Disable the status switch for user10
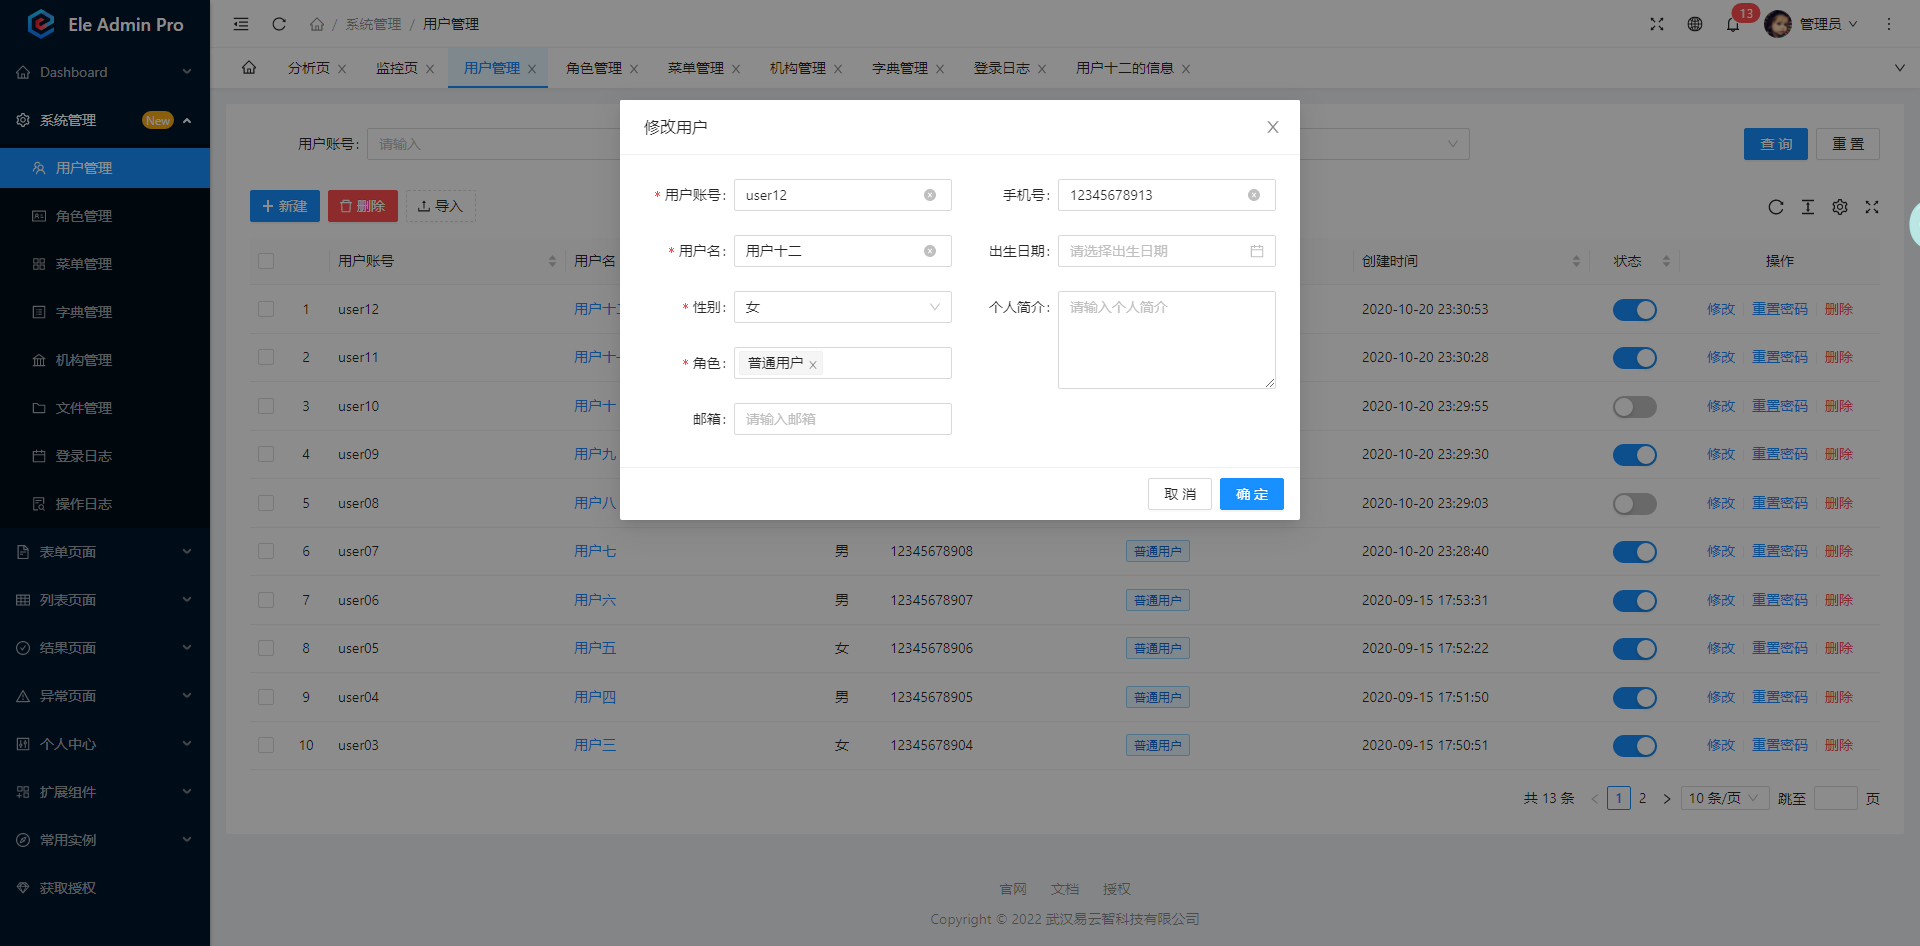Image resolution: width=1920 pixels, height=946 pixels. tap(1634, 406)
